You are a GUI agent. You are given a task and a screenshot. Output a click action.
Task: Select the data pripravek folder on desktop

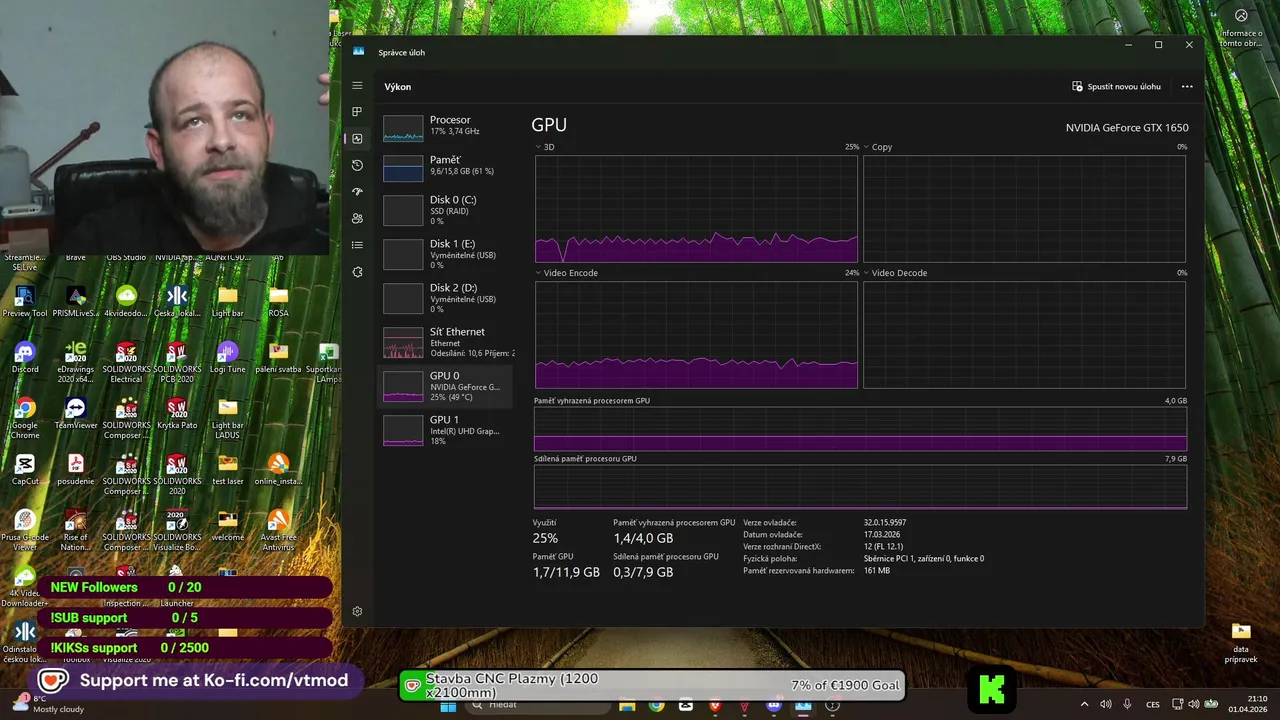click(x=1241, y=645)
